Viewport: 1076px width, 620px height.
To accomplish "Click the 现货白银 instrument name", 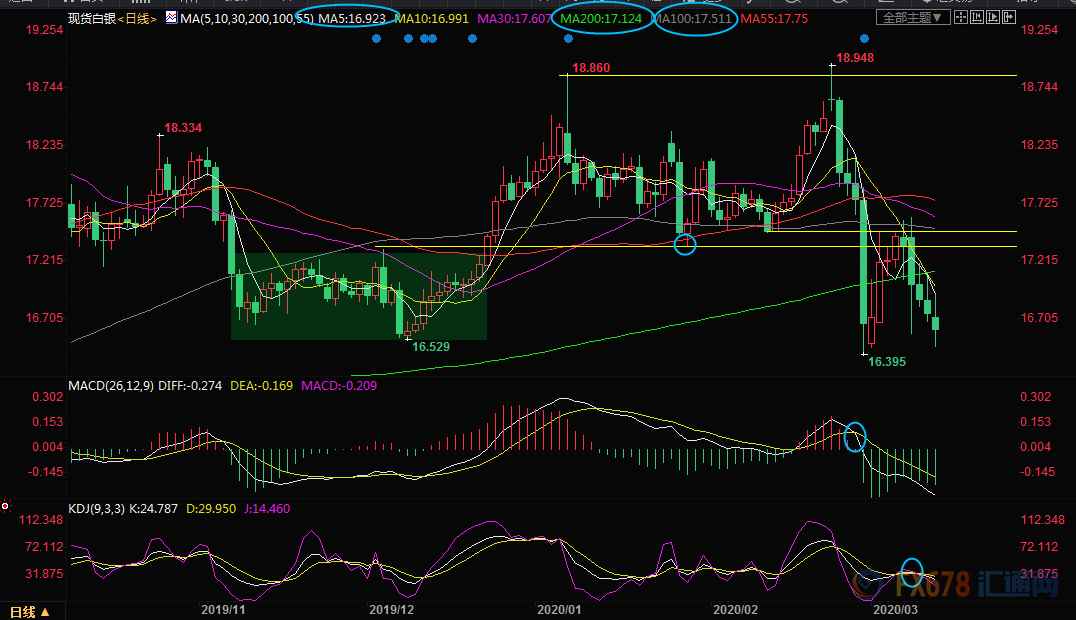I will coord(91,18).
